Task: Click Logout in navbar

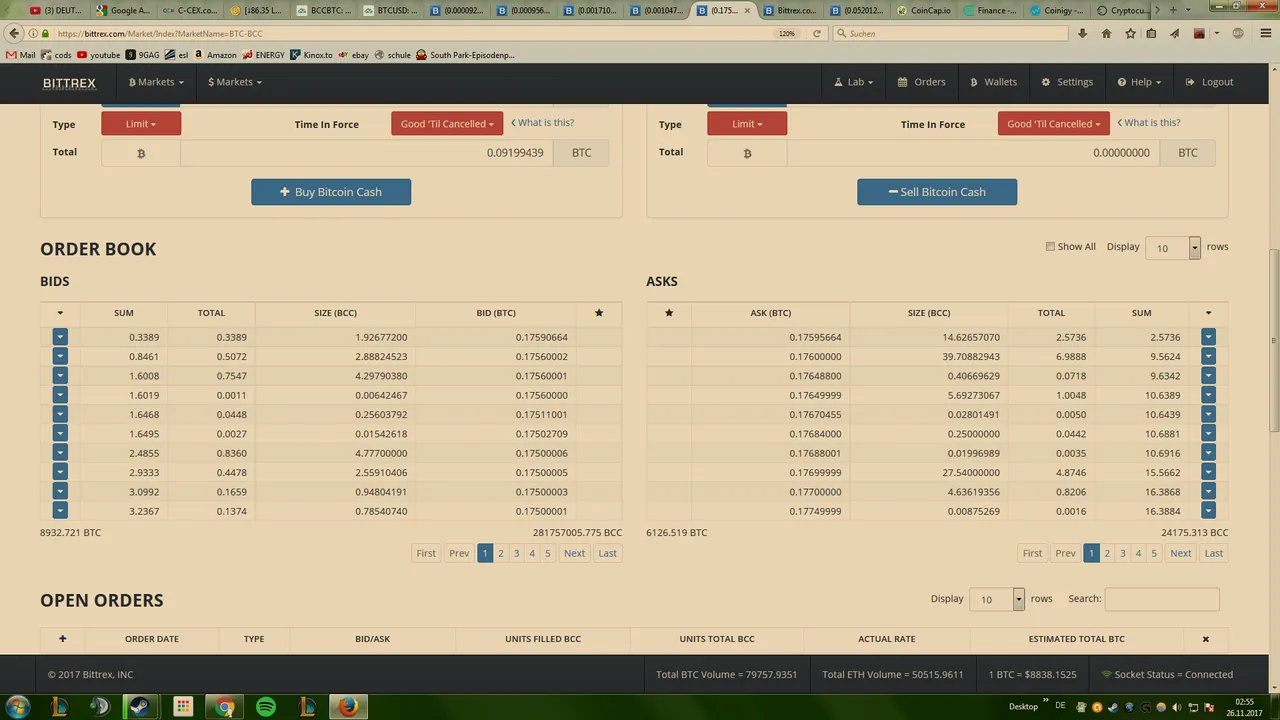Action: coord(1209,82)
